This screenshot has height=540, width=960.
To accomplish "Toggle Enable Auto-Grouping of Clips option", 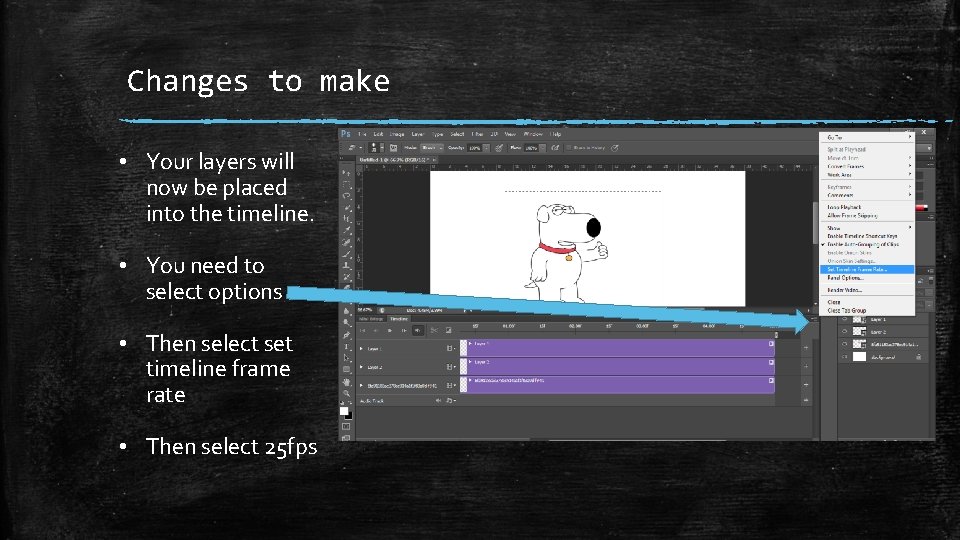I will 867,244.
